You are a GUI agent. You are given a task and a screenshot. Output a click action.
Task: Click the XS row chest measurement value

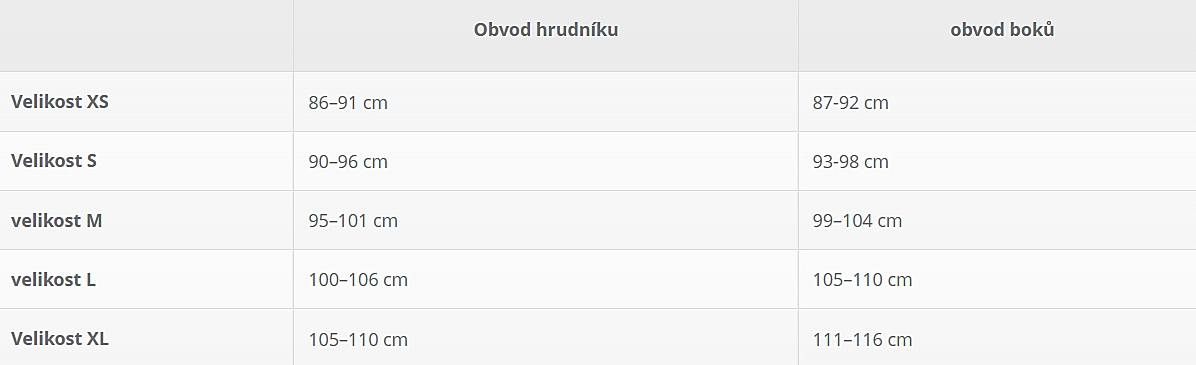348,102
